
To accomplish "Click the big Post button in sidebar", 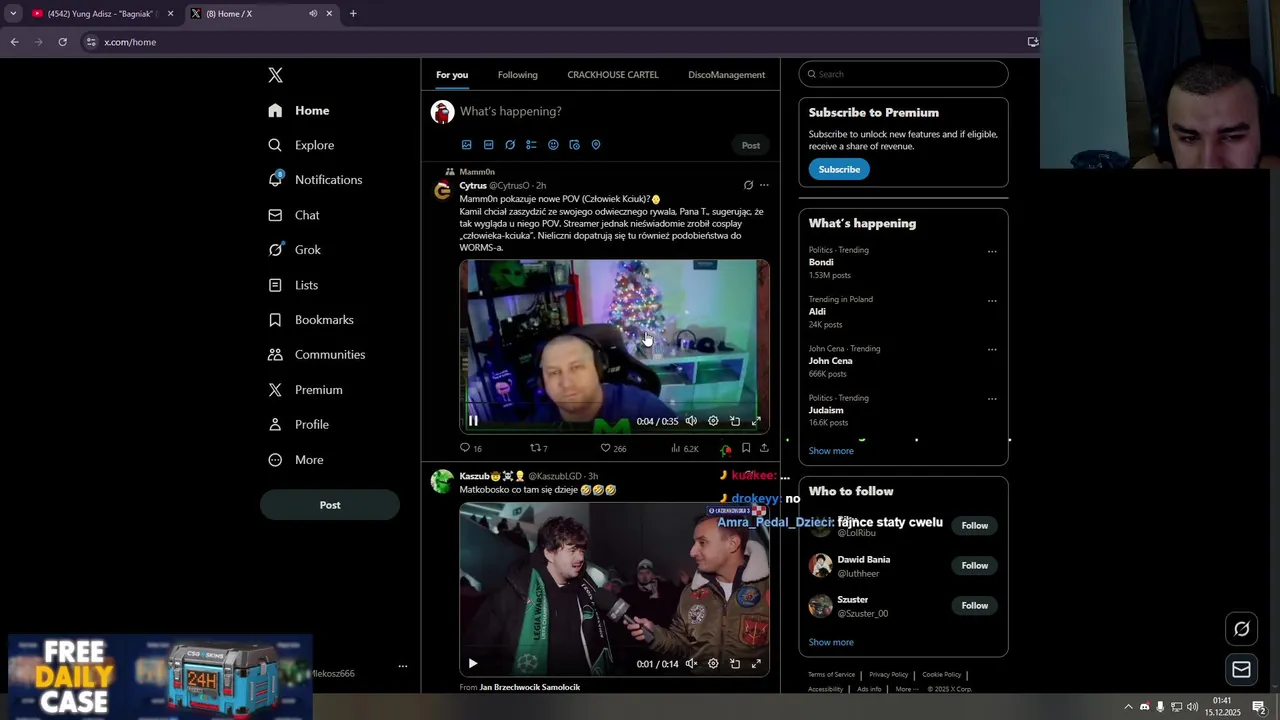I will [x=330, y=505].
